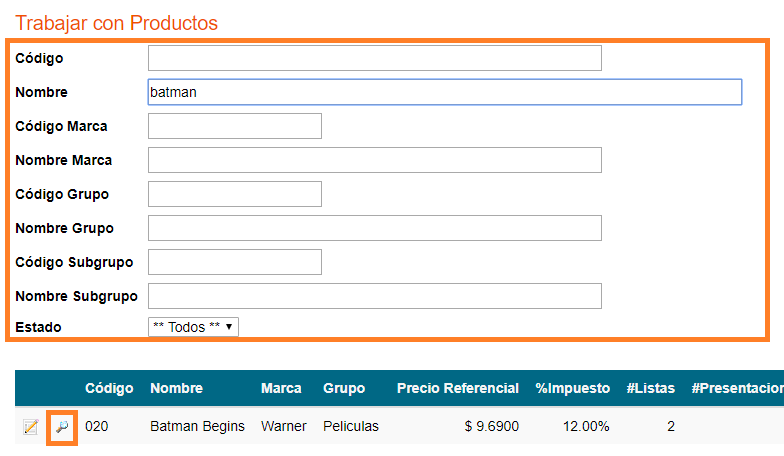Click the Grupo column header
This screenshot has height=456, width=784.
point(344,388)
